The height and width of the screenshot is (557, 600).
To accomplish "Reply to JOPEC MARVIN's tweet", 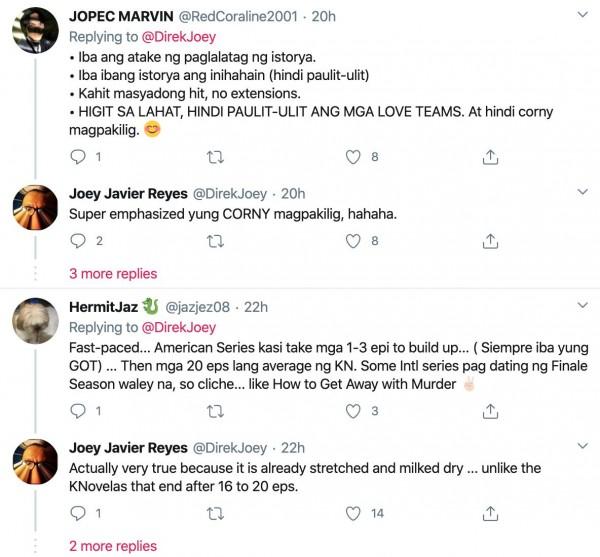I will [79, 157].
